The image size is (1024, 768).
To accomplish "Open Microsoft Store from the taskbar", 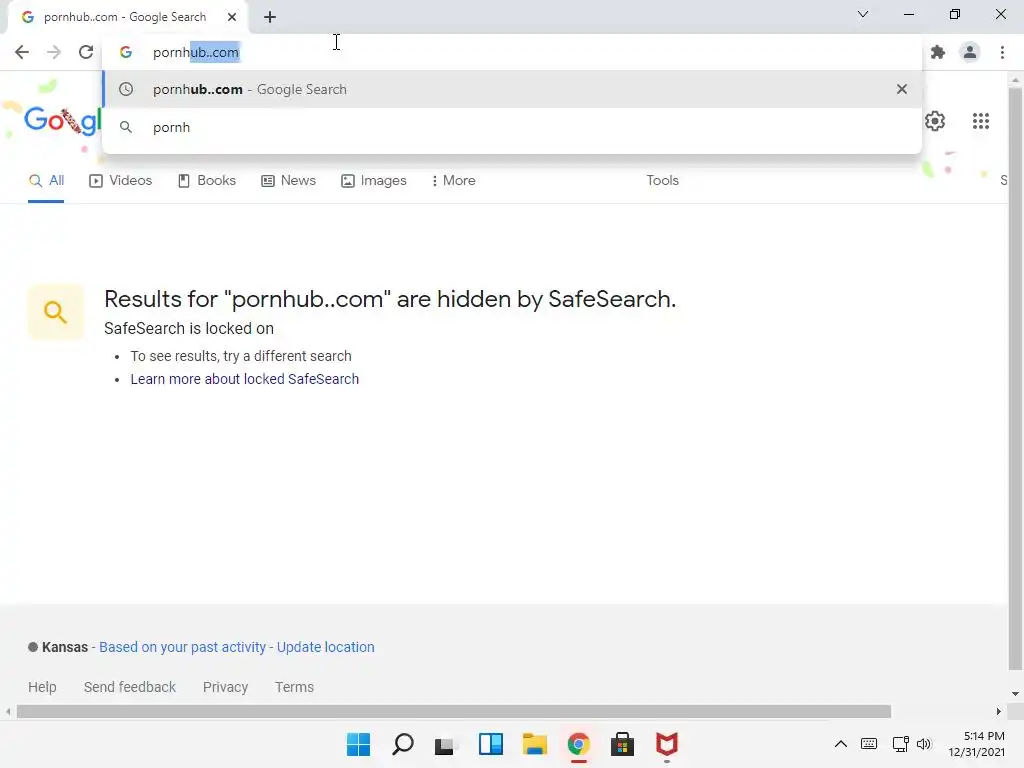I will tap(622, 744).
